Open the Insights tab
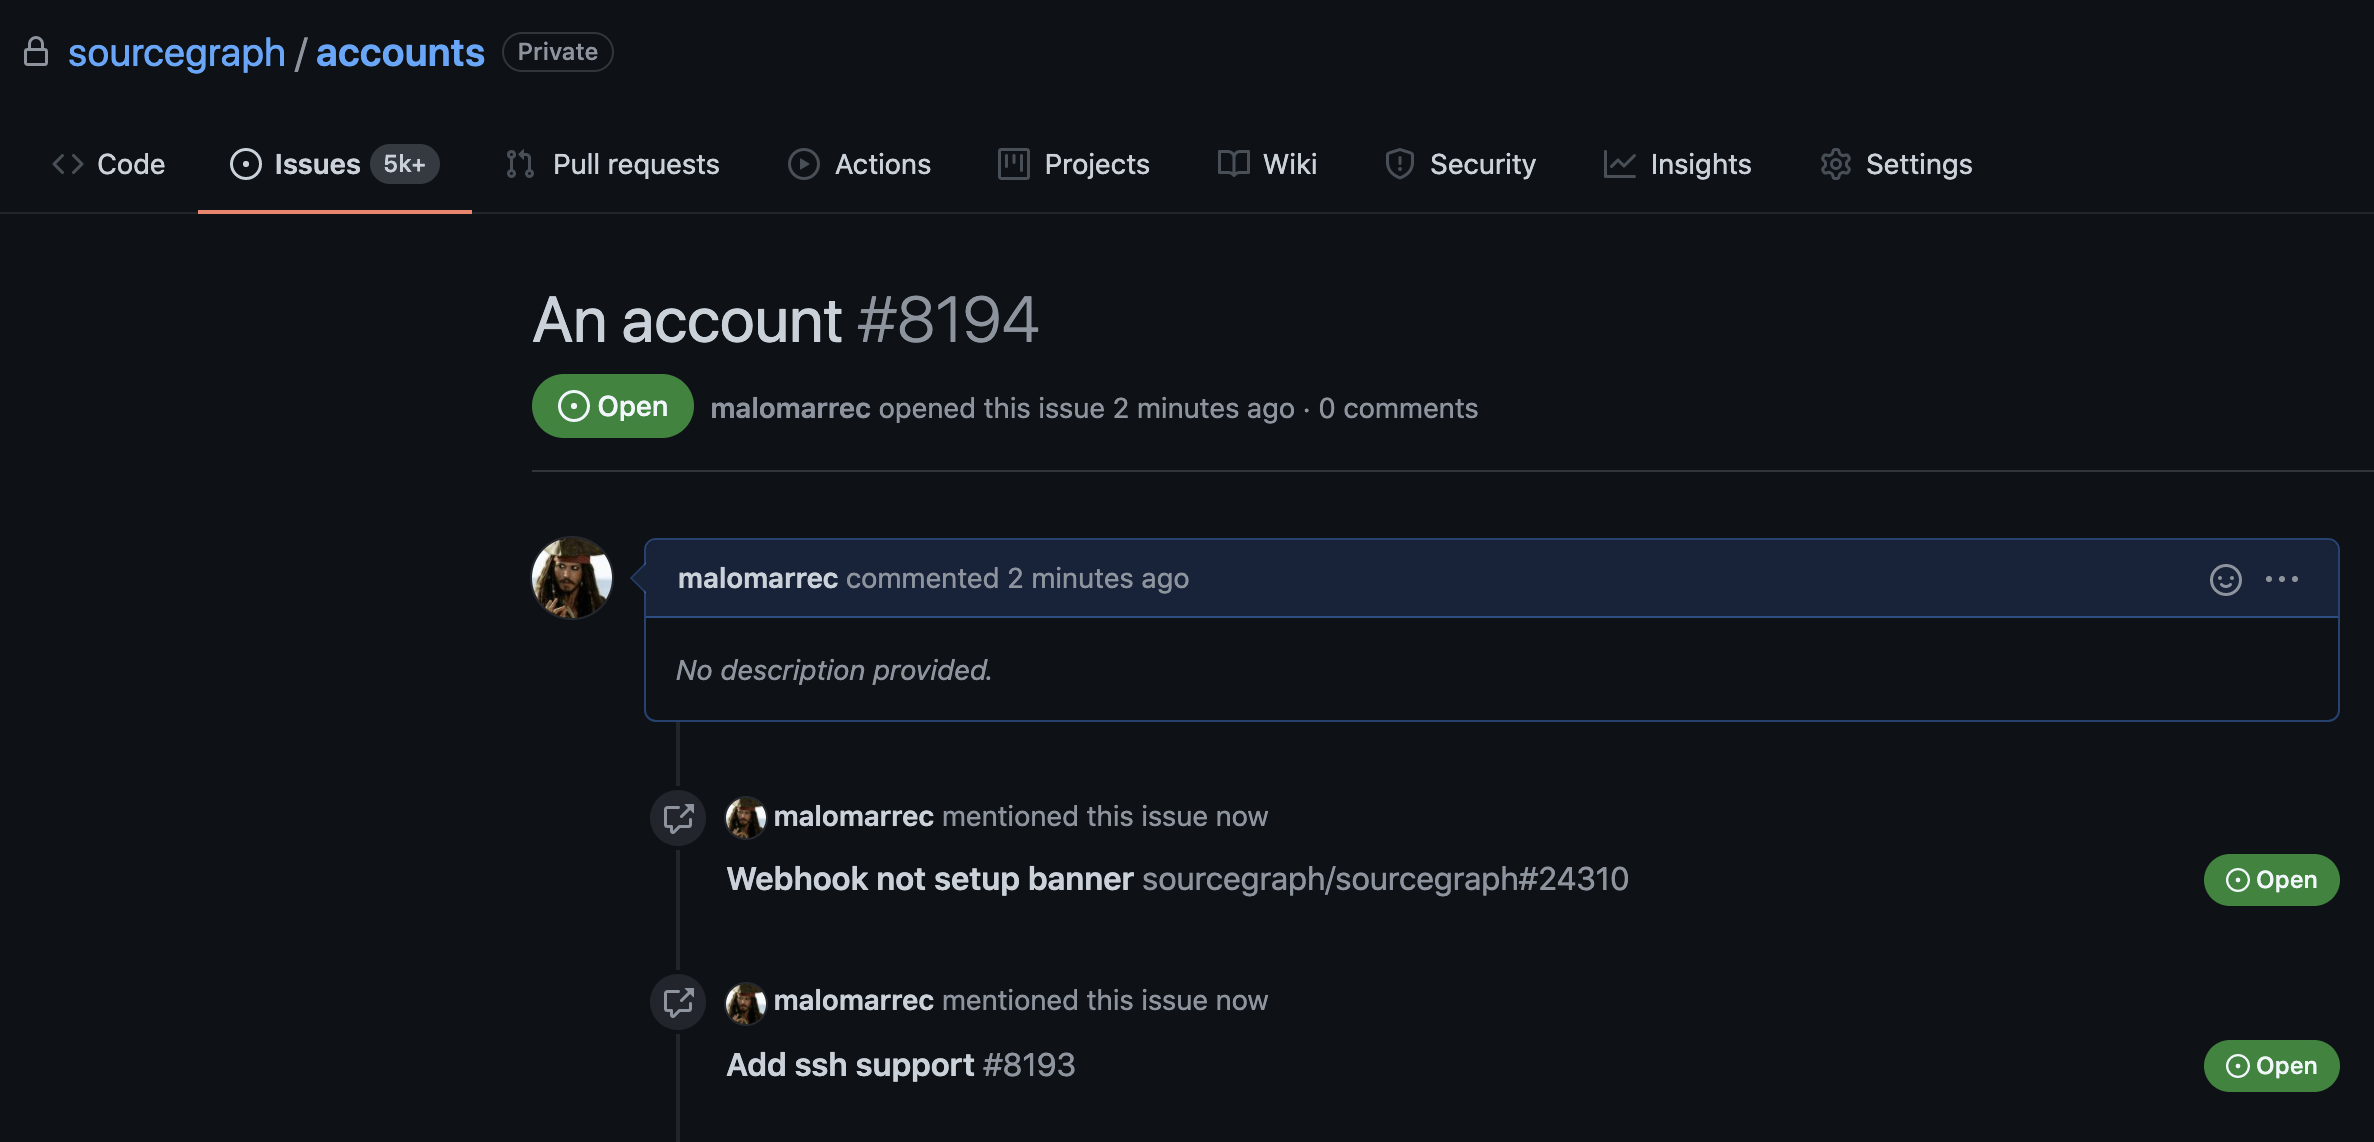Screen dimensions: 2374x1142 pyautogui.click(x=1677, y=164)
